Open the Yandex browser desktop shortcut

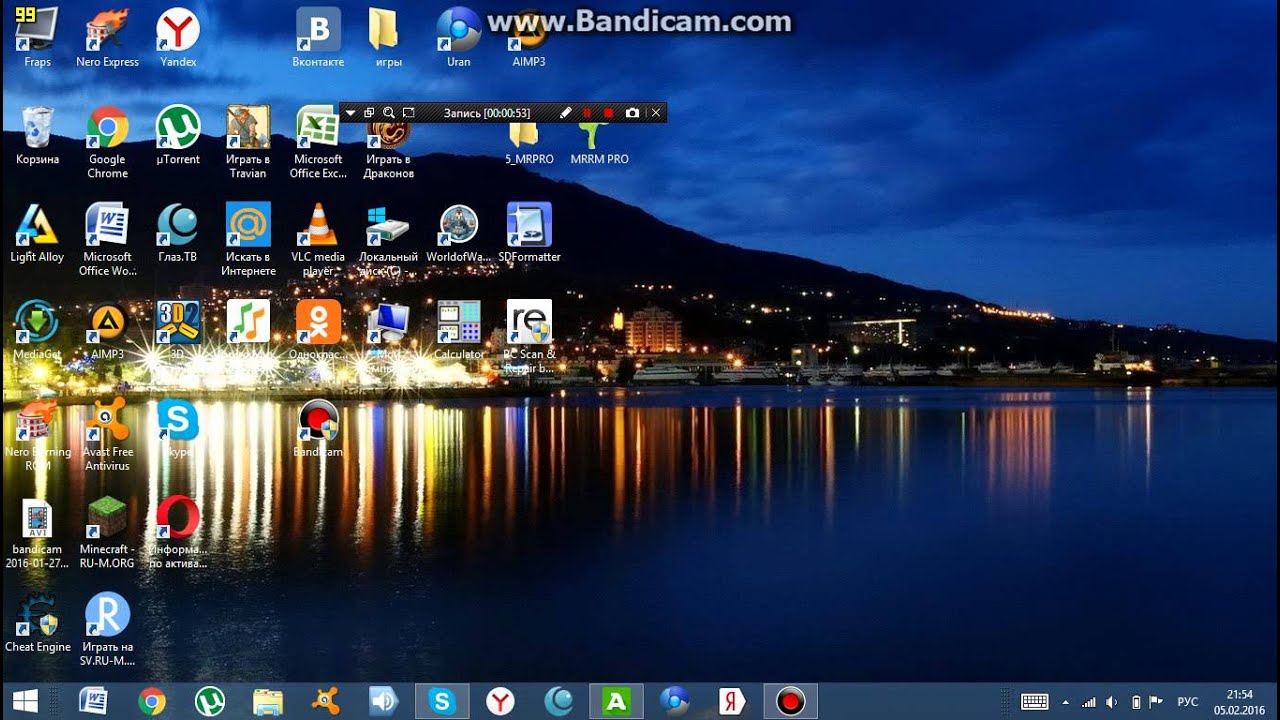click(x=178, y=38)
